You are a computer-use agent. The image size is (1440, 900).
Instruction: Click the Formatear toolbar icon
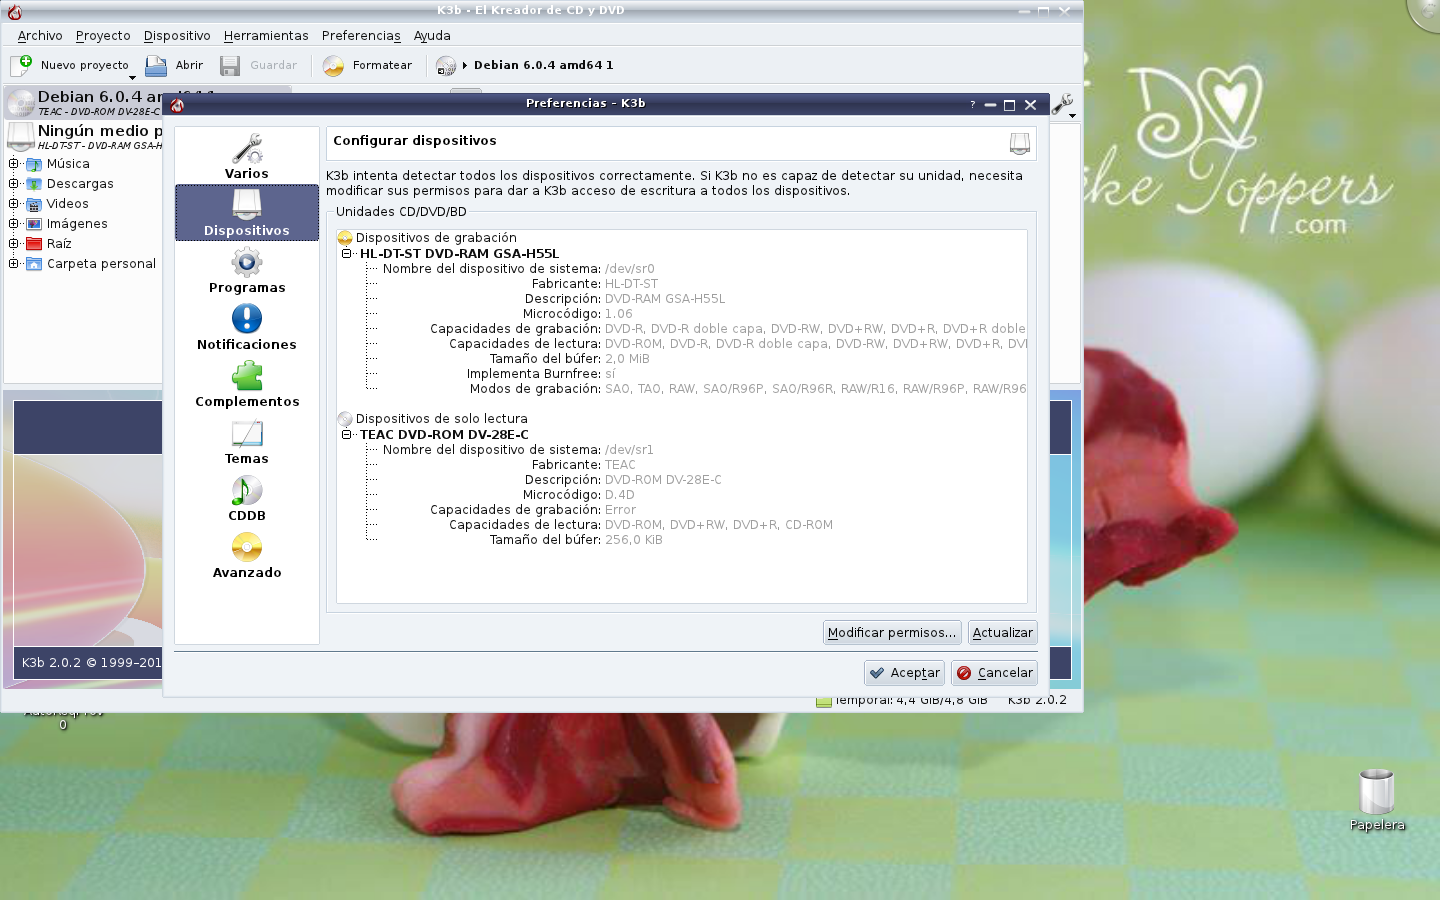(333, 65)
